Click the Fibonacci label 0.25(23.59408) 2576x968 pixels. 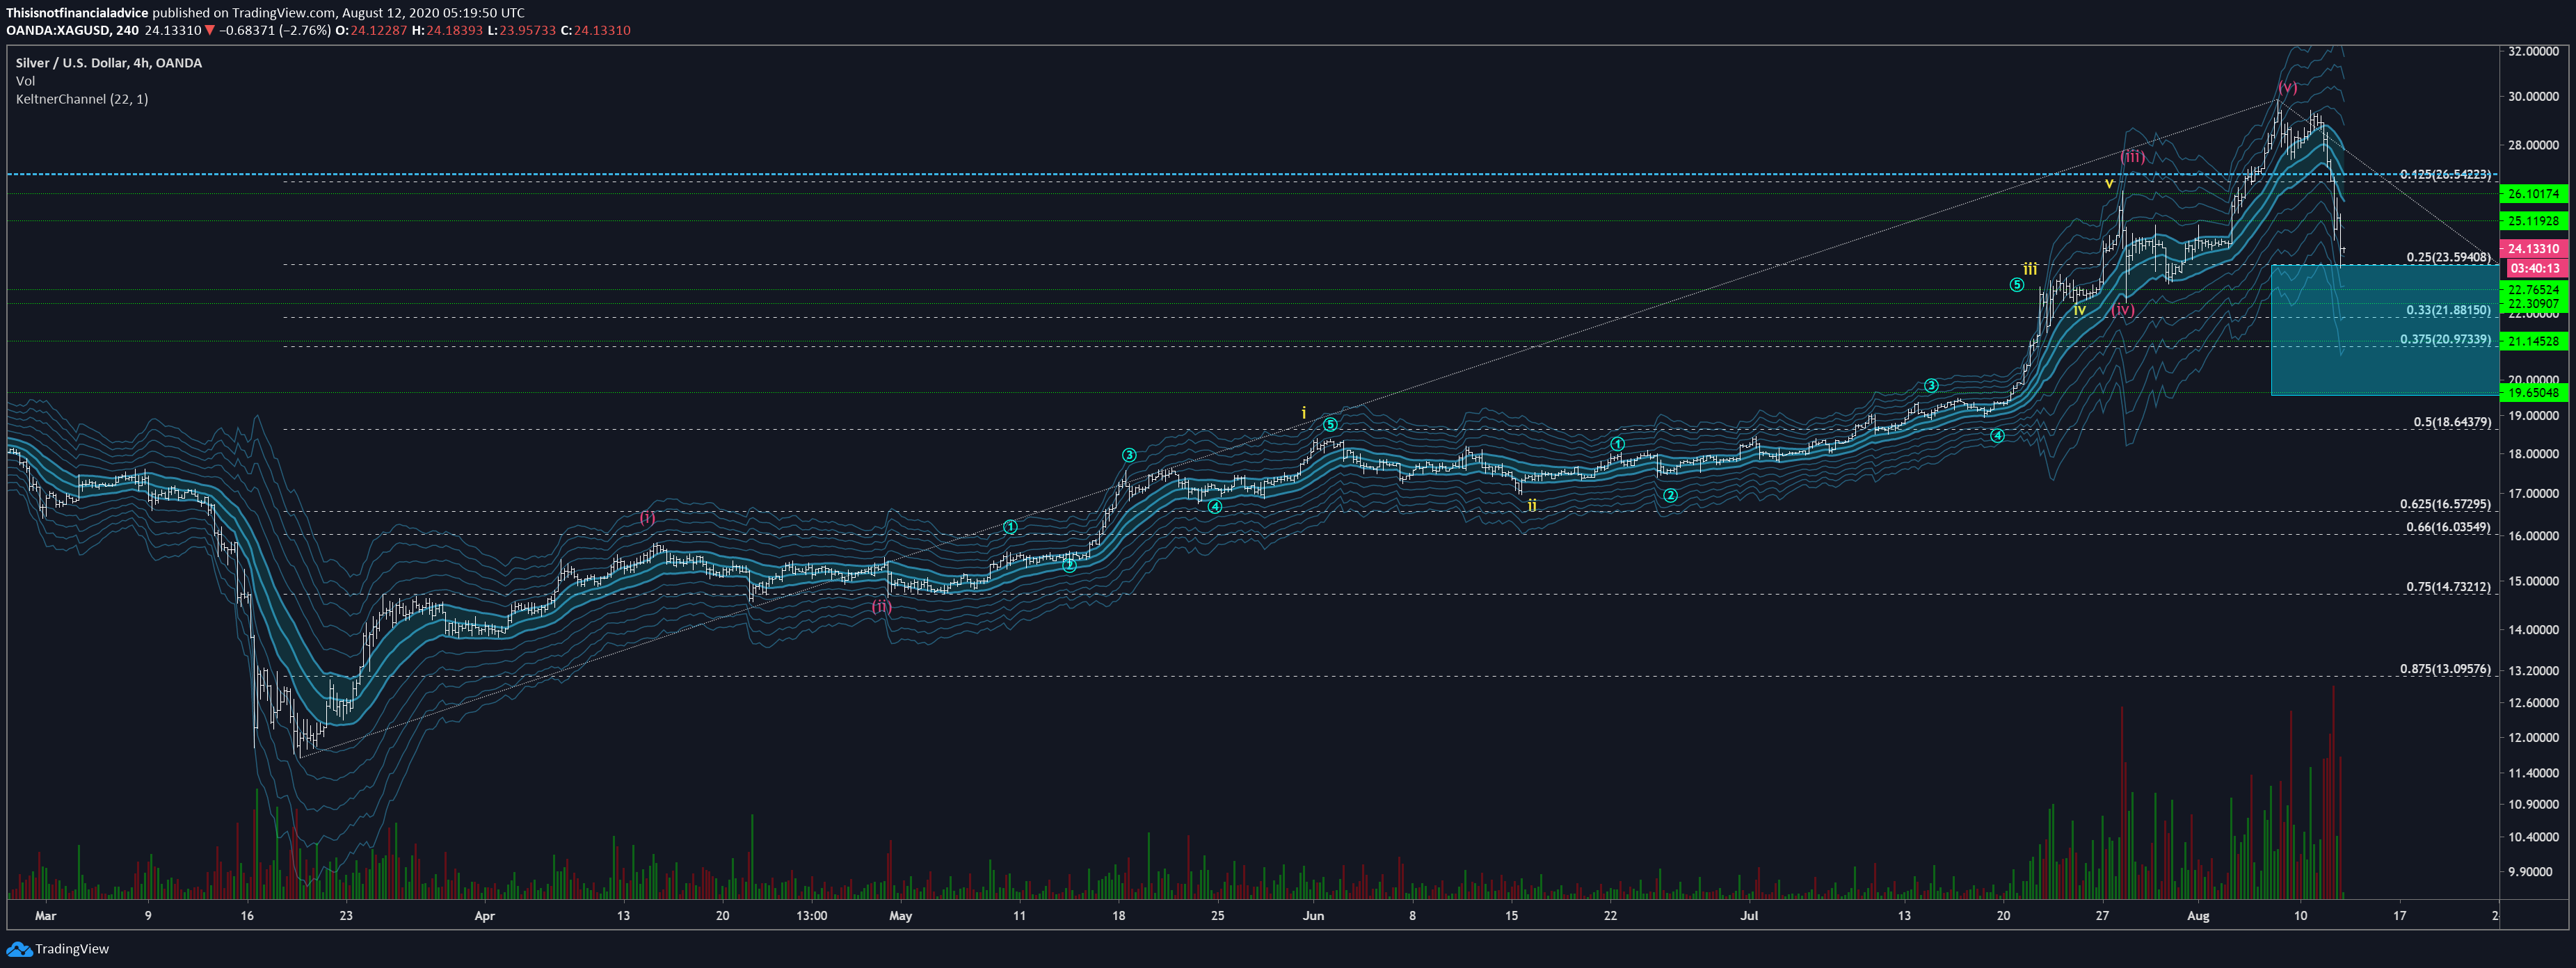(x=2448, y=258)
